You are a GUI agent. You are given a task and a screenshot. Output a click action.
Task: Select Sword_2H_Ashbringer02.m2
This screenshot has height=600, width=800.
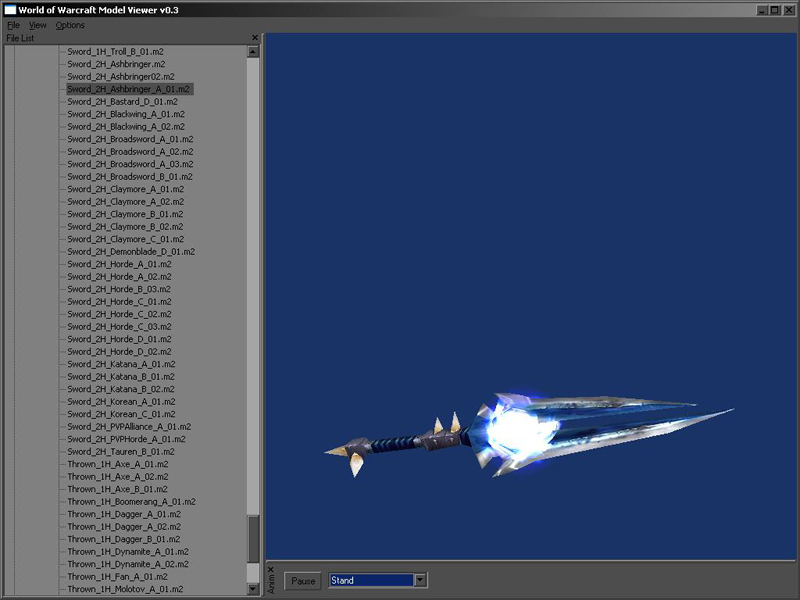coord(121,77)
